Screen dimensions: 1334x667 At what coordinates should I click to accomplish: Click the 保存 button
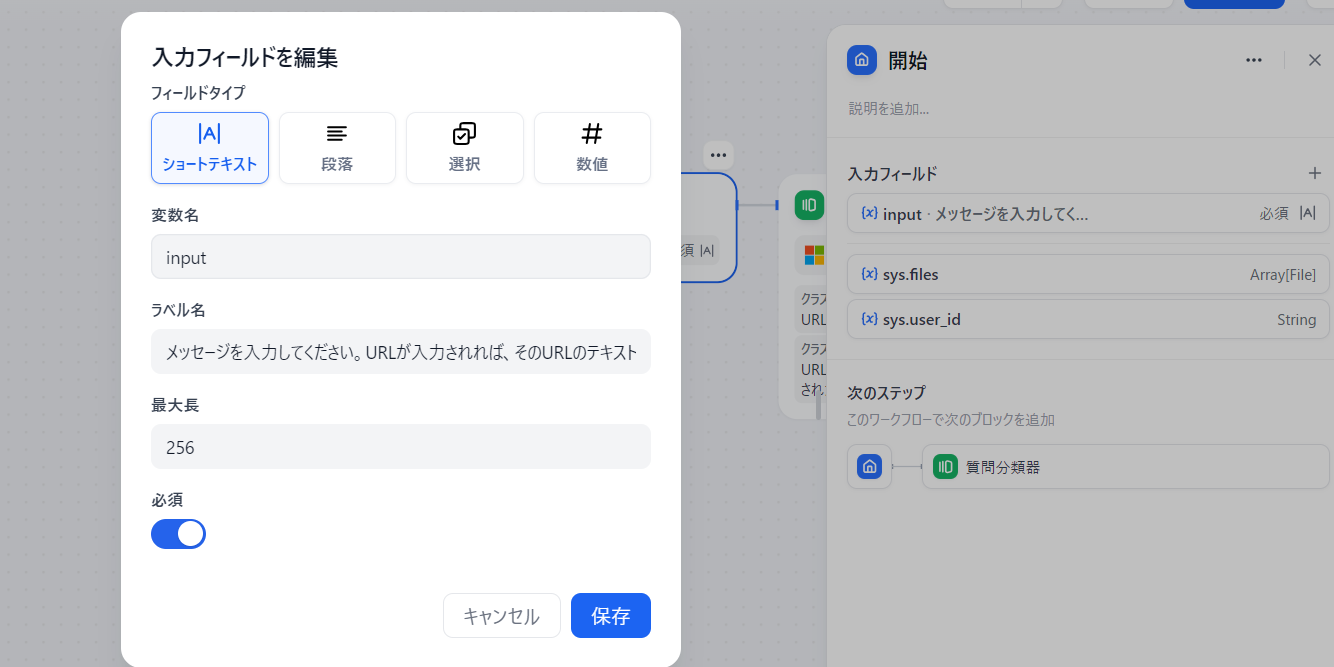point(611,616)
